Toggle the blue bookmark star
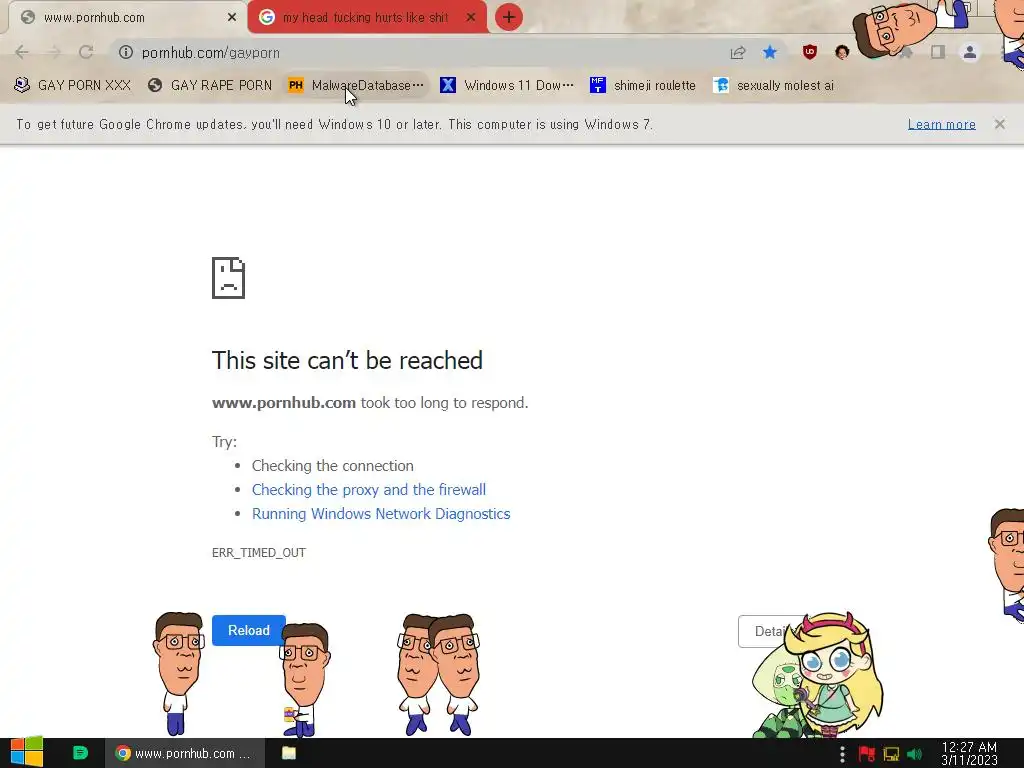The height and width of the screenshot is (768, 1024). coord(770,52)
